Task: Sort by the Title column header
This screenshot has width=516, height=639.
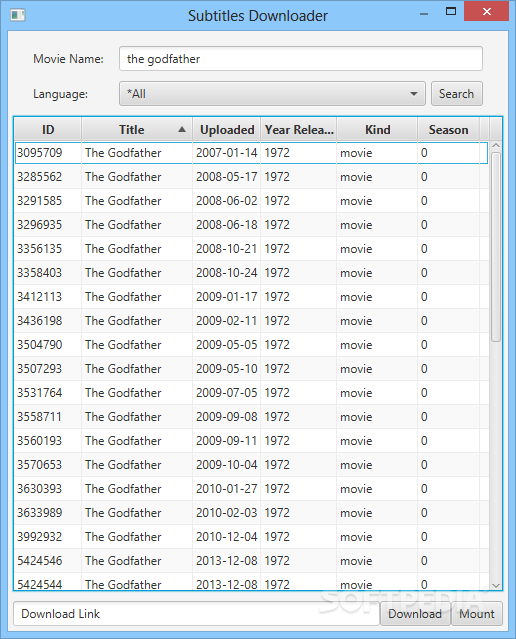Action: pos(137,130)
